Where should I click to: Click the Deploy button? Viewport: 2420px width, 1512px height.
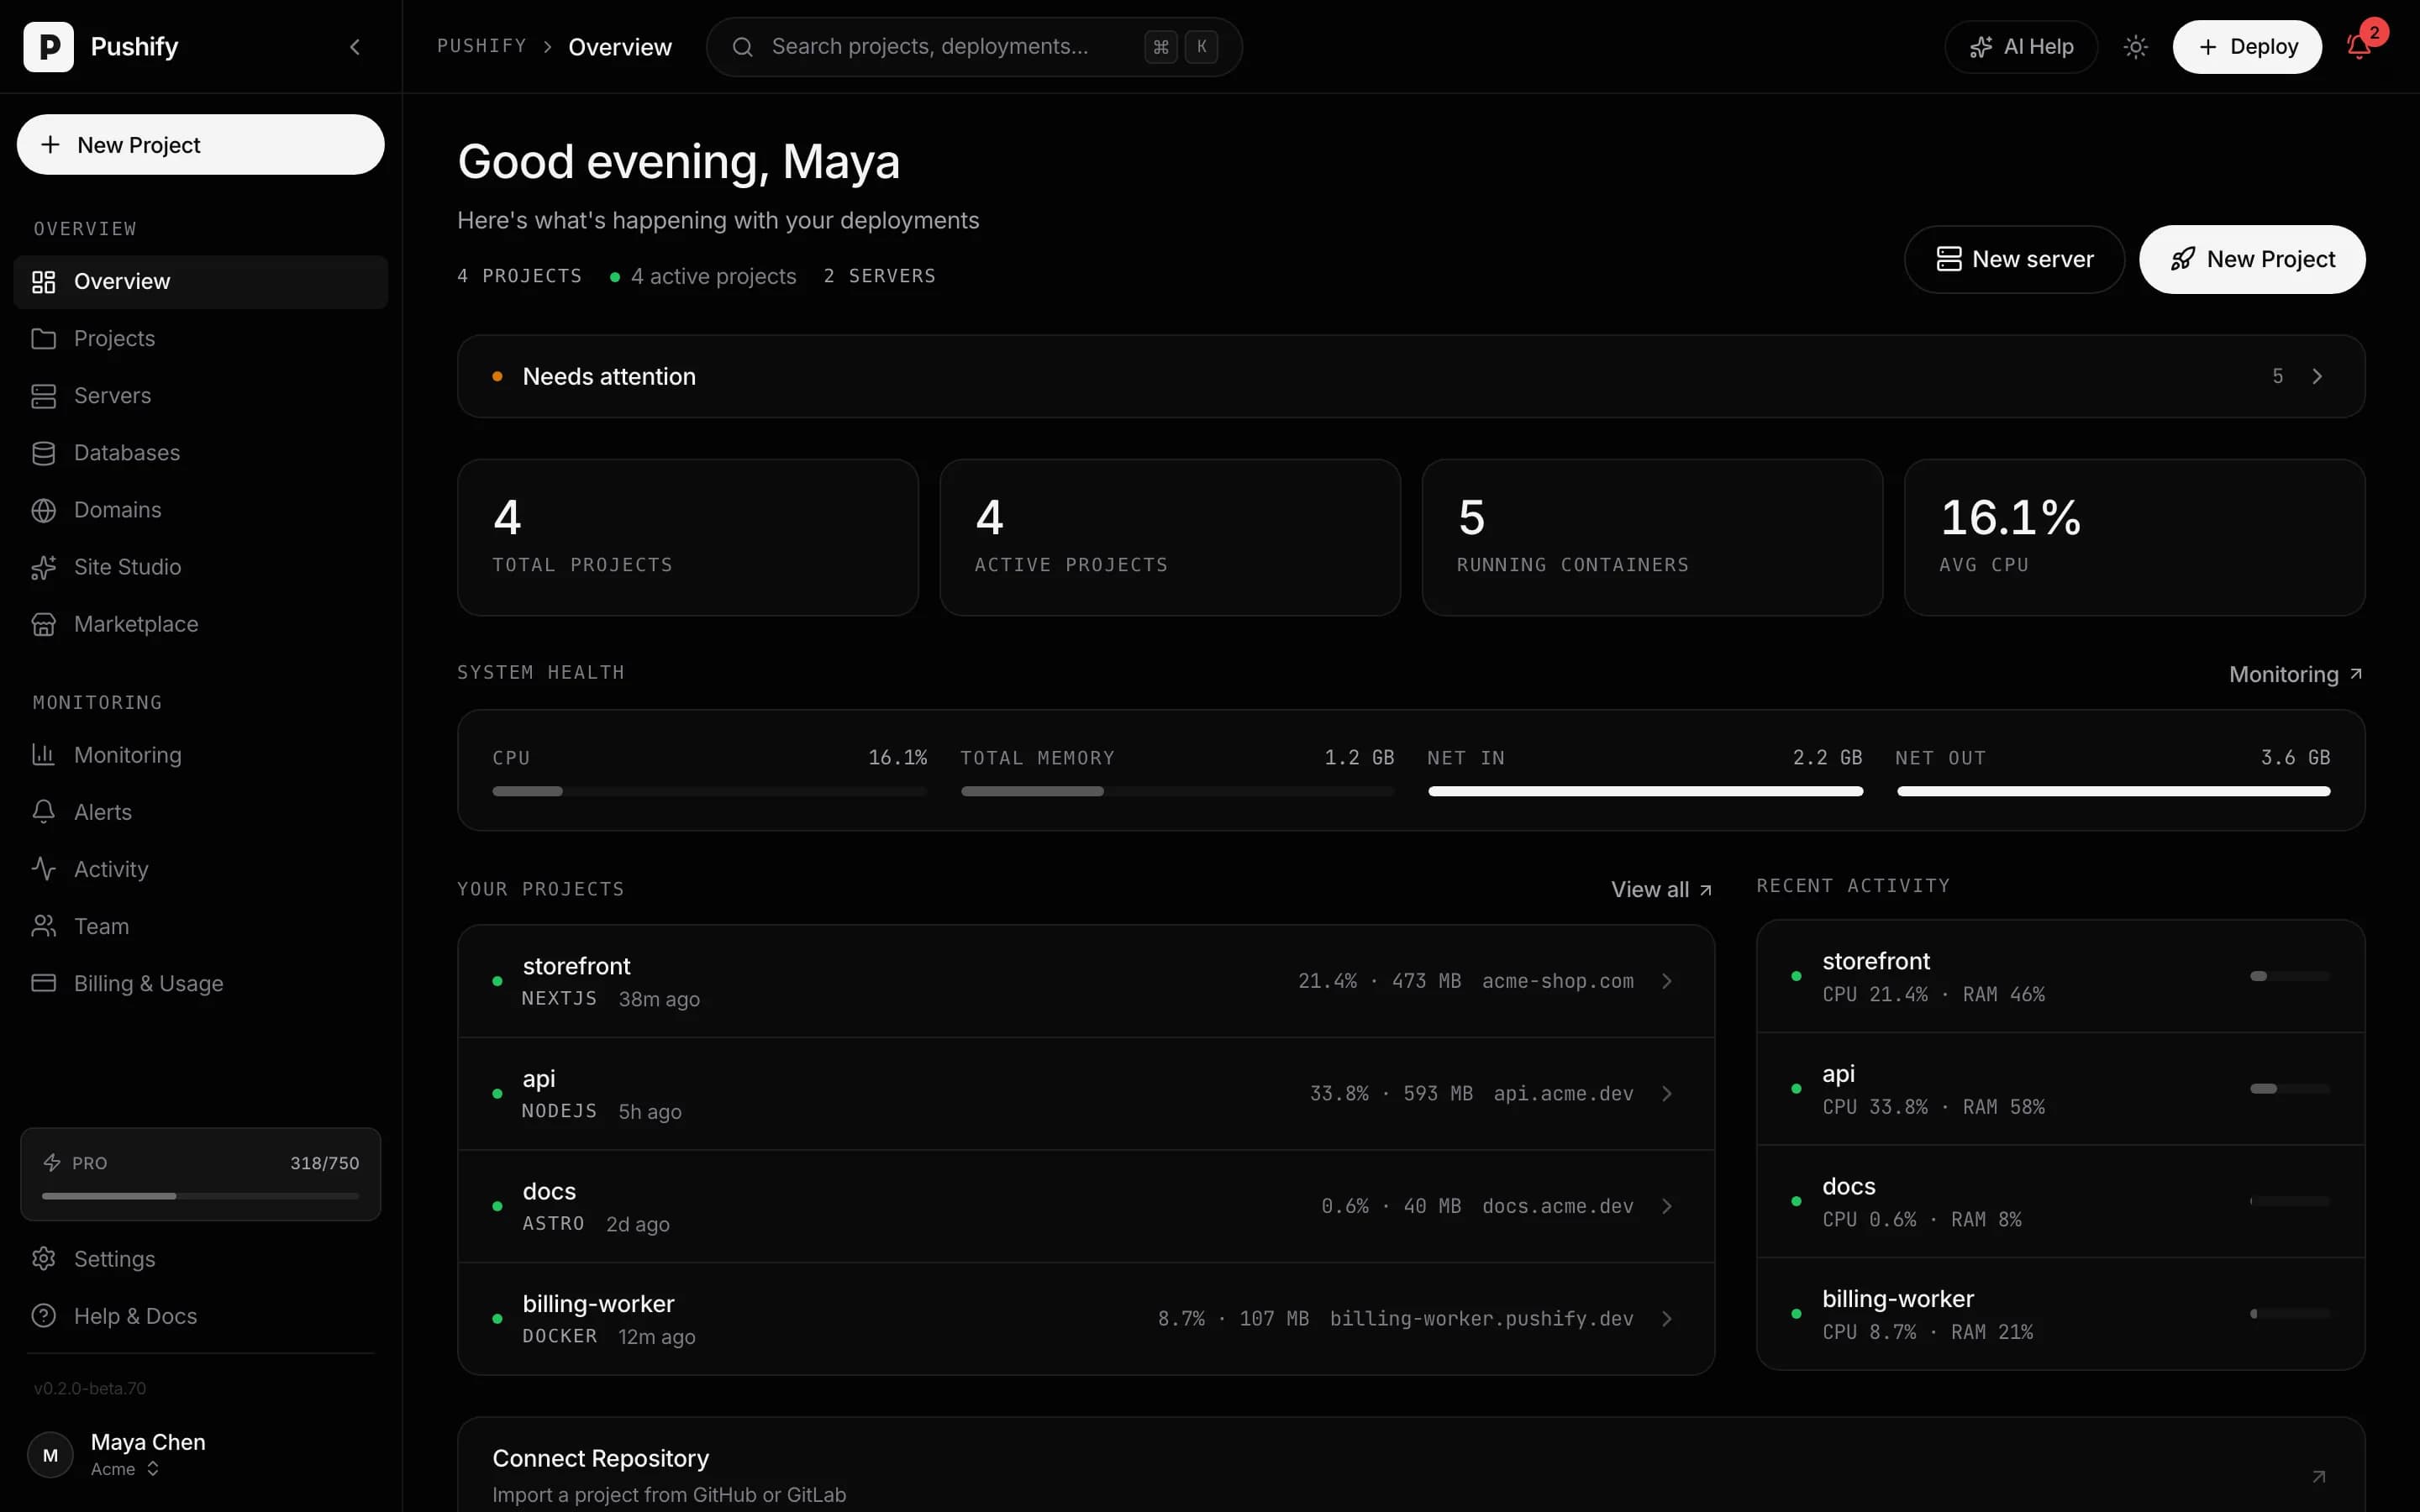(2247, 47)
